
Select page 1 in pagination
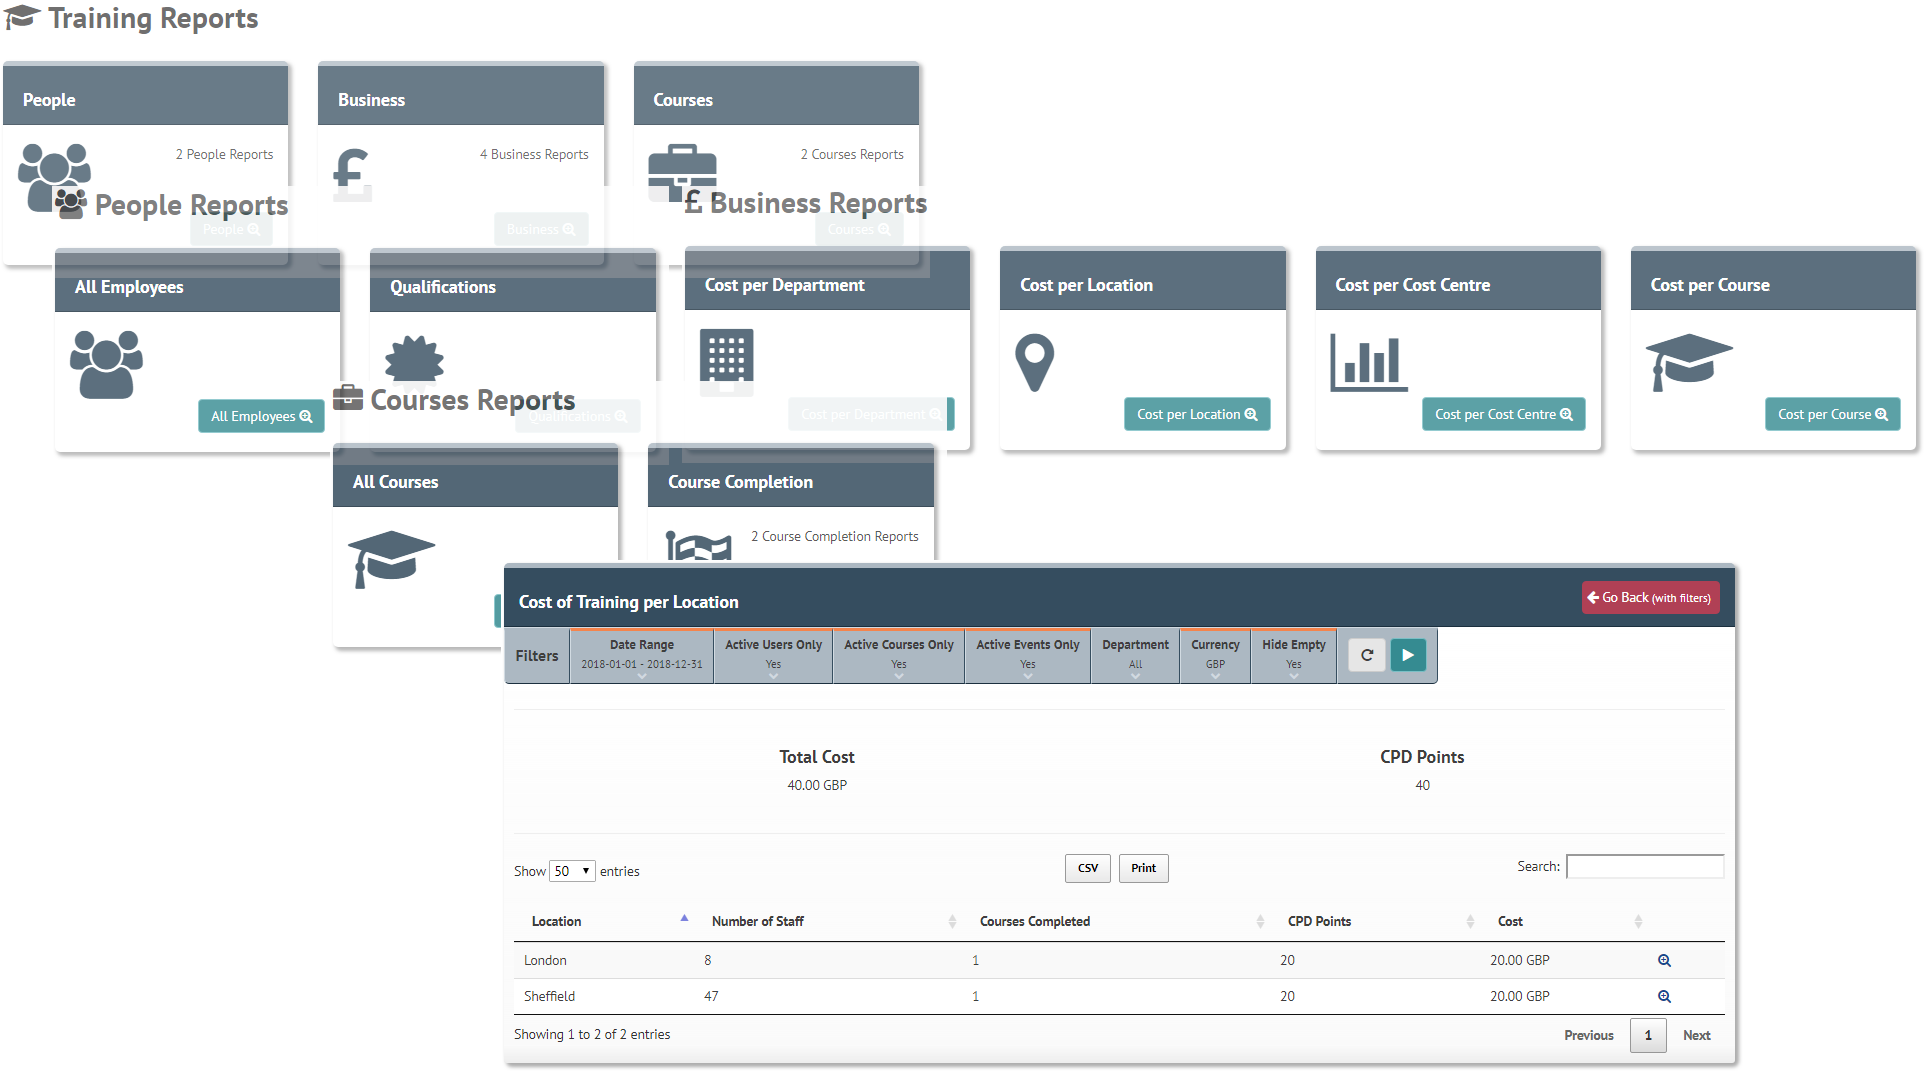1648,1035
